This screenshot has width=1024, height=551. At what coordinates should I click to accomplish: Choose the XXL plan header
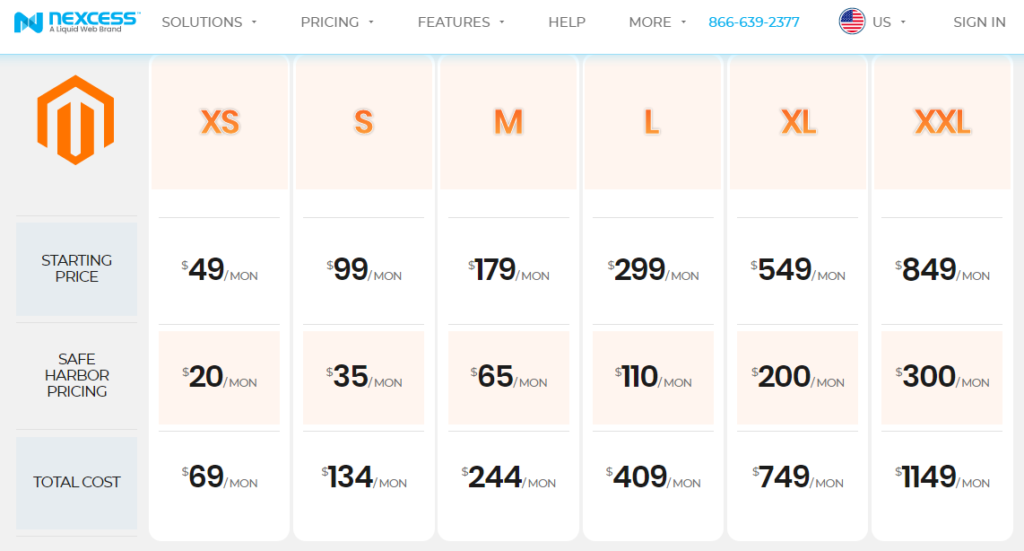[x=942, y=122]
